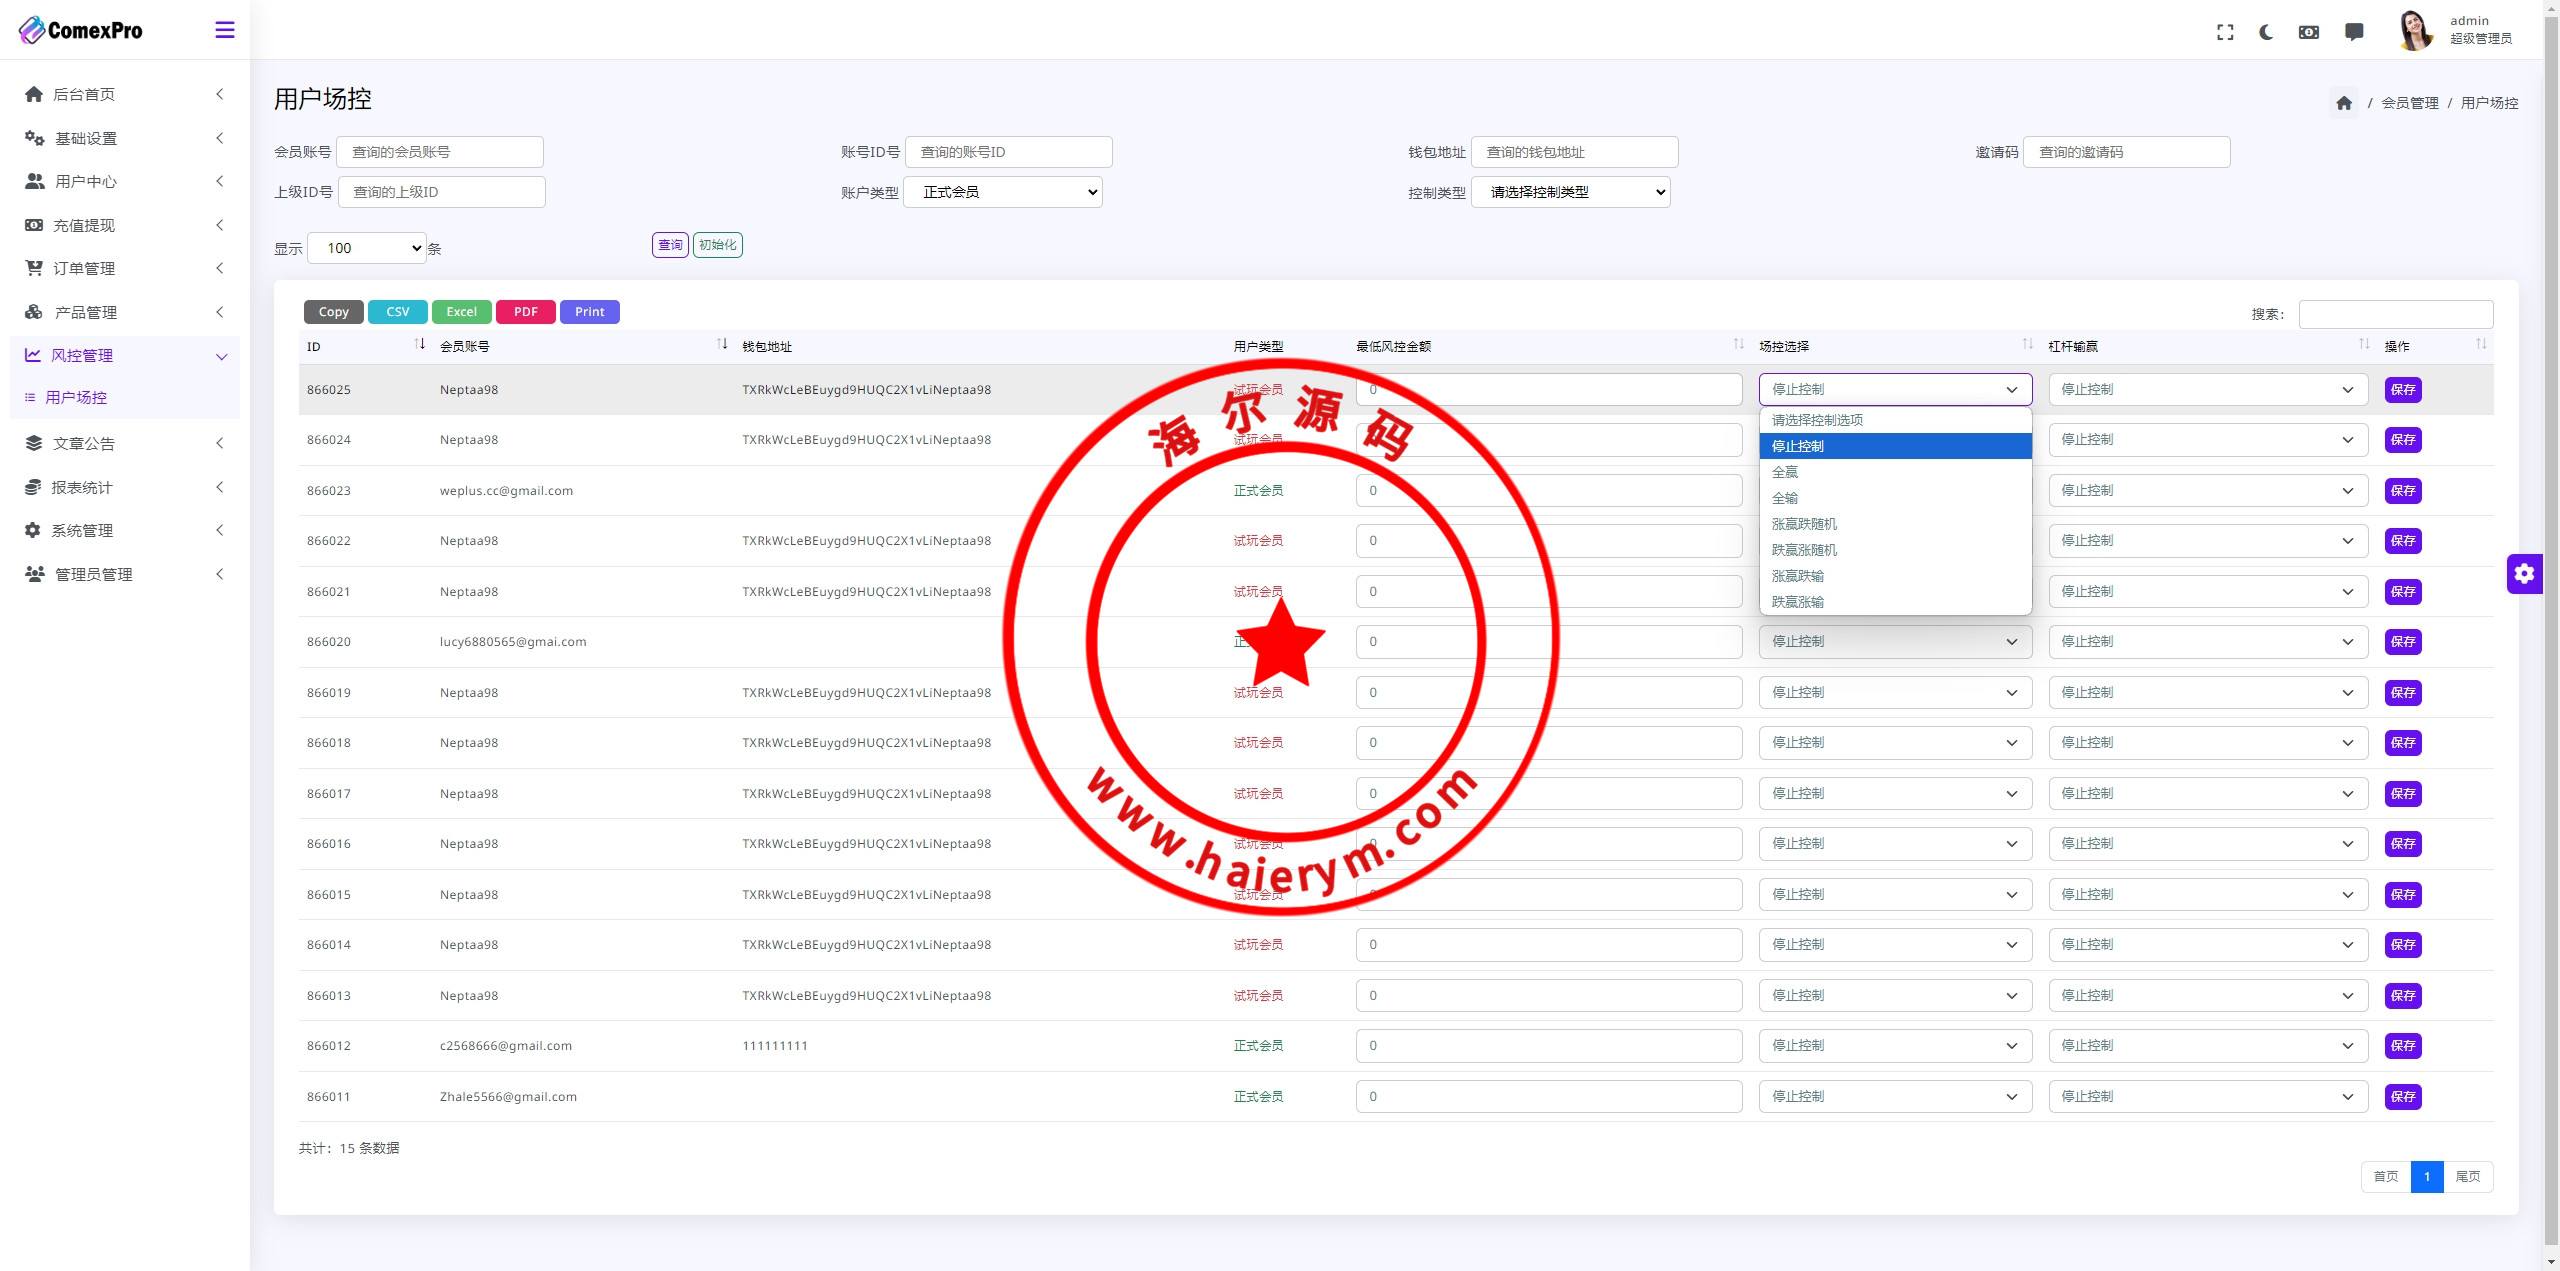Export table with Excel button
The image size is (2560, 1271).
[461, 312]
